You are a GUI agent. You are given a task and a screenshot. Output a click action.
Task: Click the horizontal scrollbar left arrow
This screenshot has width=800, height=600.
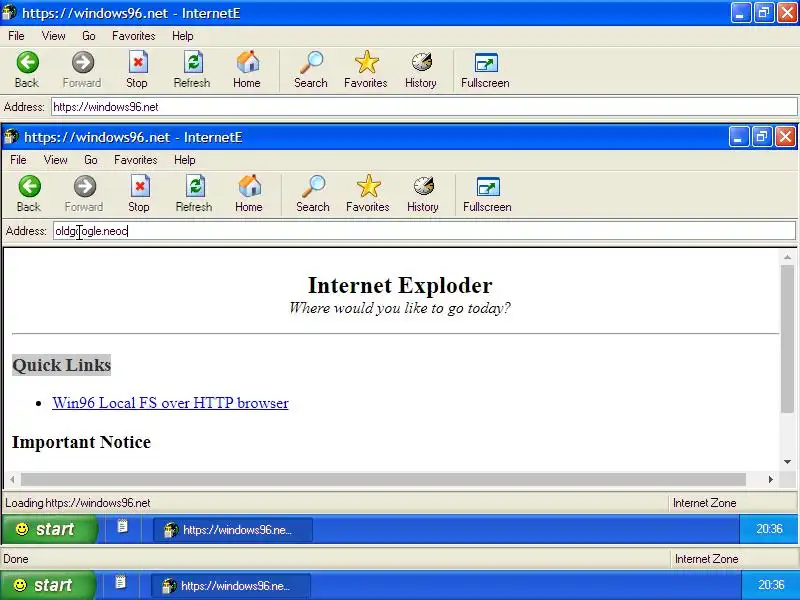pyautogui.click(x=12, y=479)
